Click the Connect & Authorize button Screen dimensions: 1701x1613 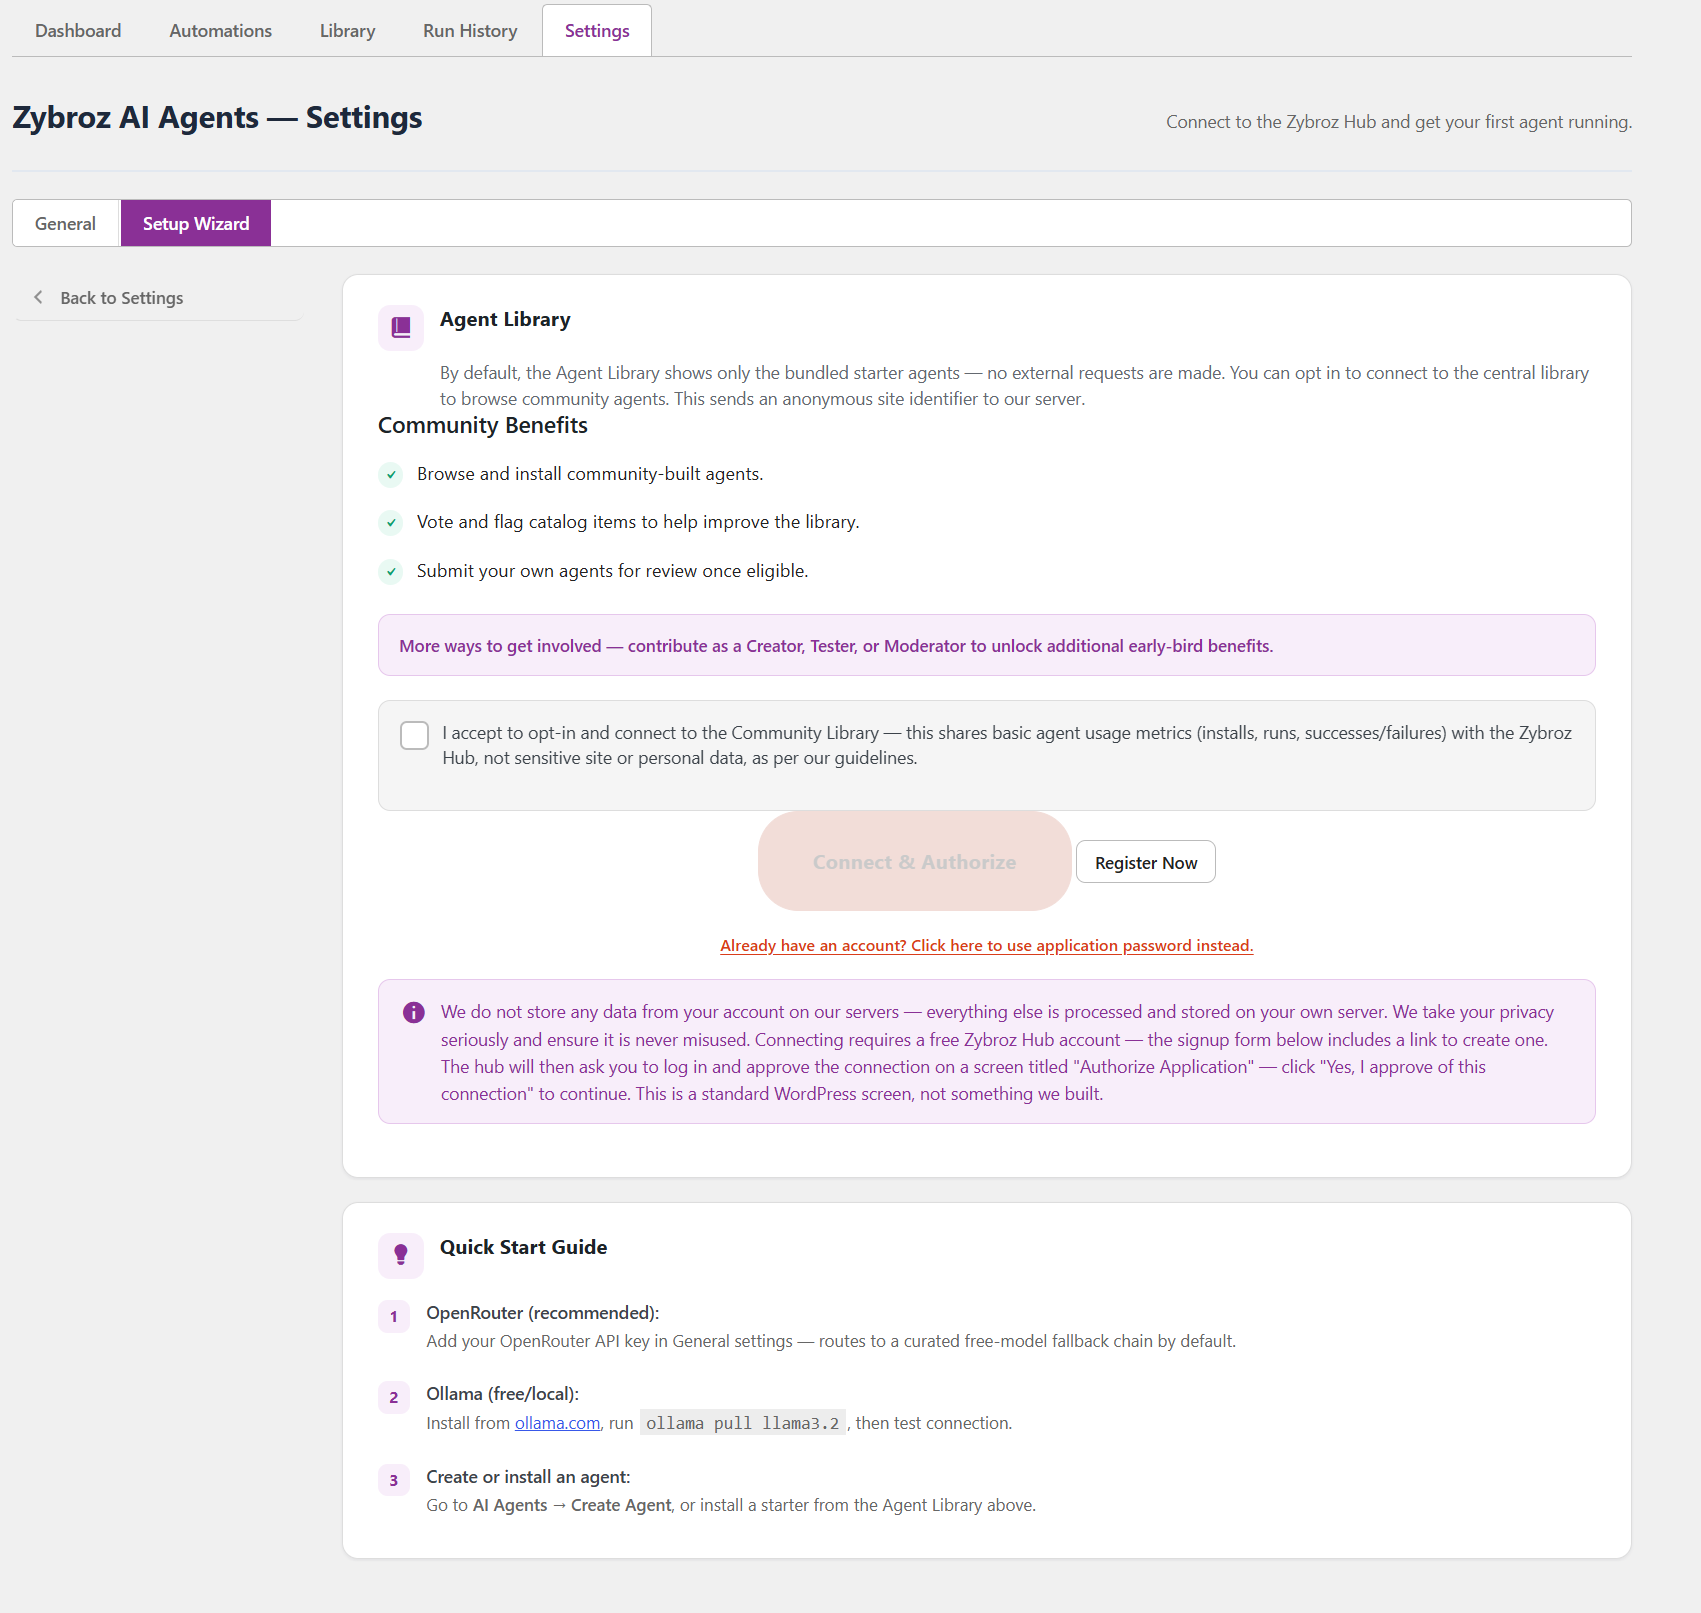pyautogui.click(x=915, y=861)
